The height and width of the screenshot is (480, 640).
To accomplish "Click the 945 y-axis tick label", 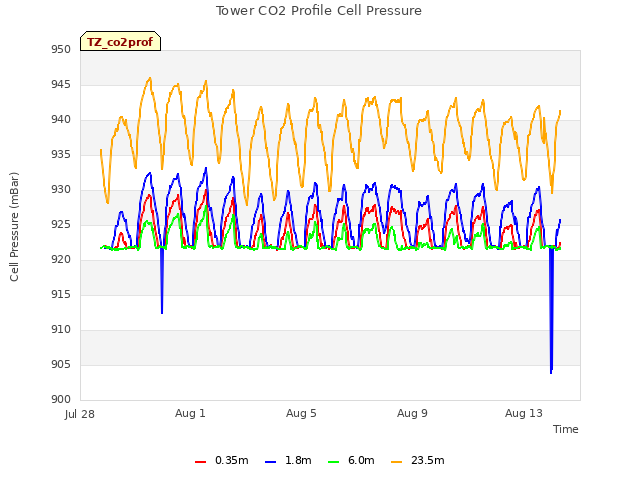I will click(61, 85).
